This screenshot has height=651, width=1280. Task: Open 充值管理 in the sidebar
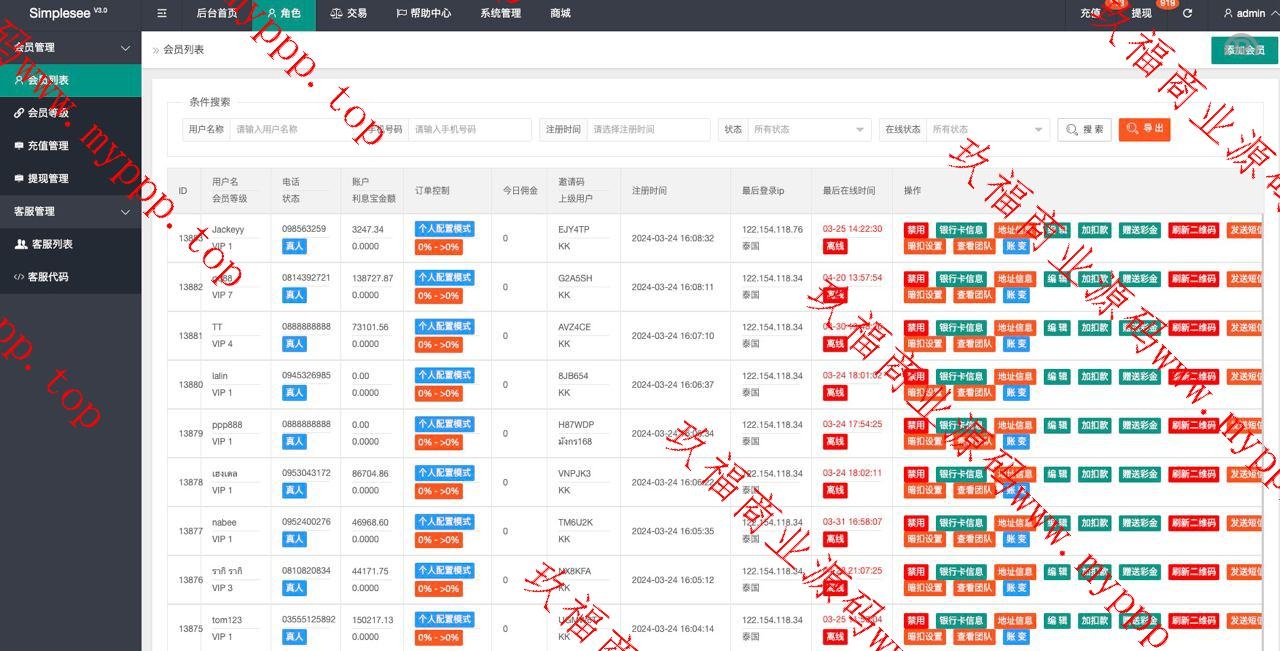point(48,146)
